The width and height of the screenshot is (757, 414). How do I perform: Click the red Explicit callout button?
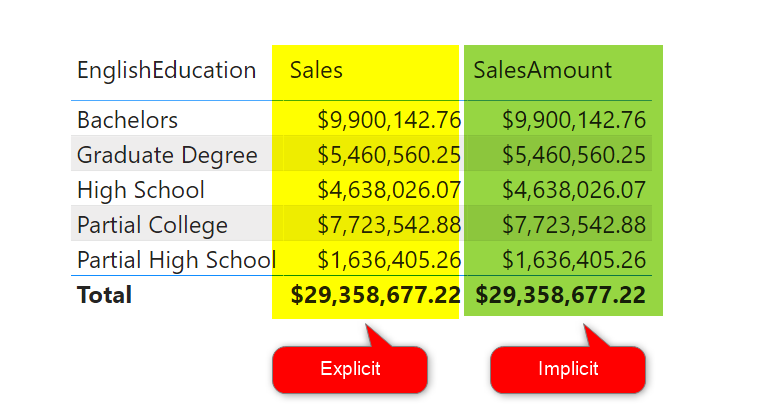point(350,370)
